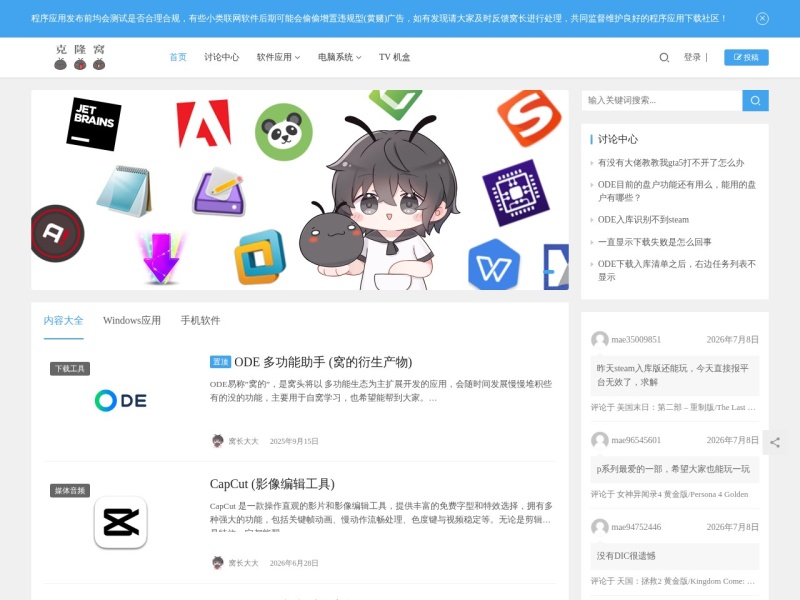Image resolution: width=800 pixels, height=600 pixels.
Task: Close the blue announcement banner
Action: coord(762,19)
